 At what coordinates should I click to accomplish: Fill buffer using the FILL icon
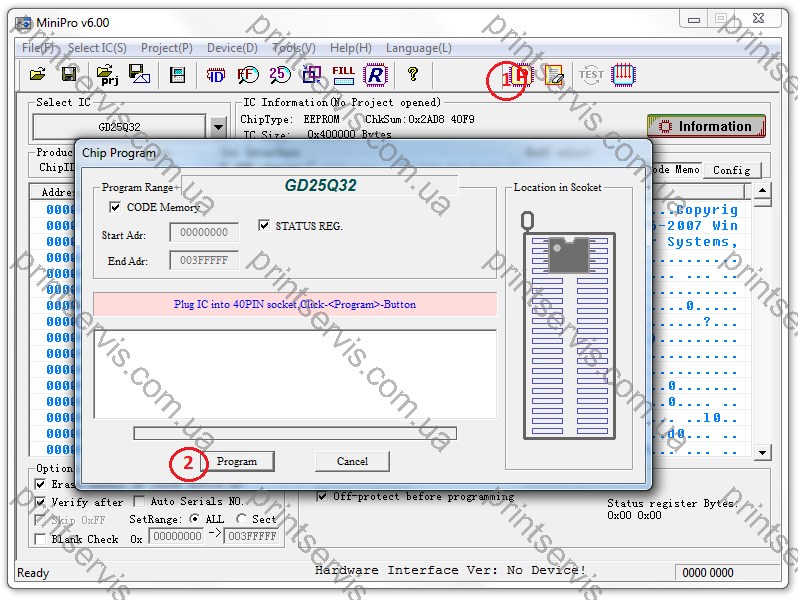(x=343, y=75)
